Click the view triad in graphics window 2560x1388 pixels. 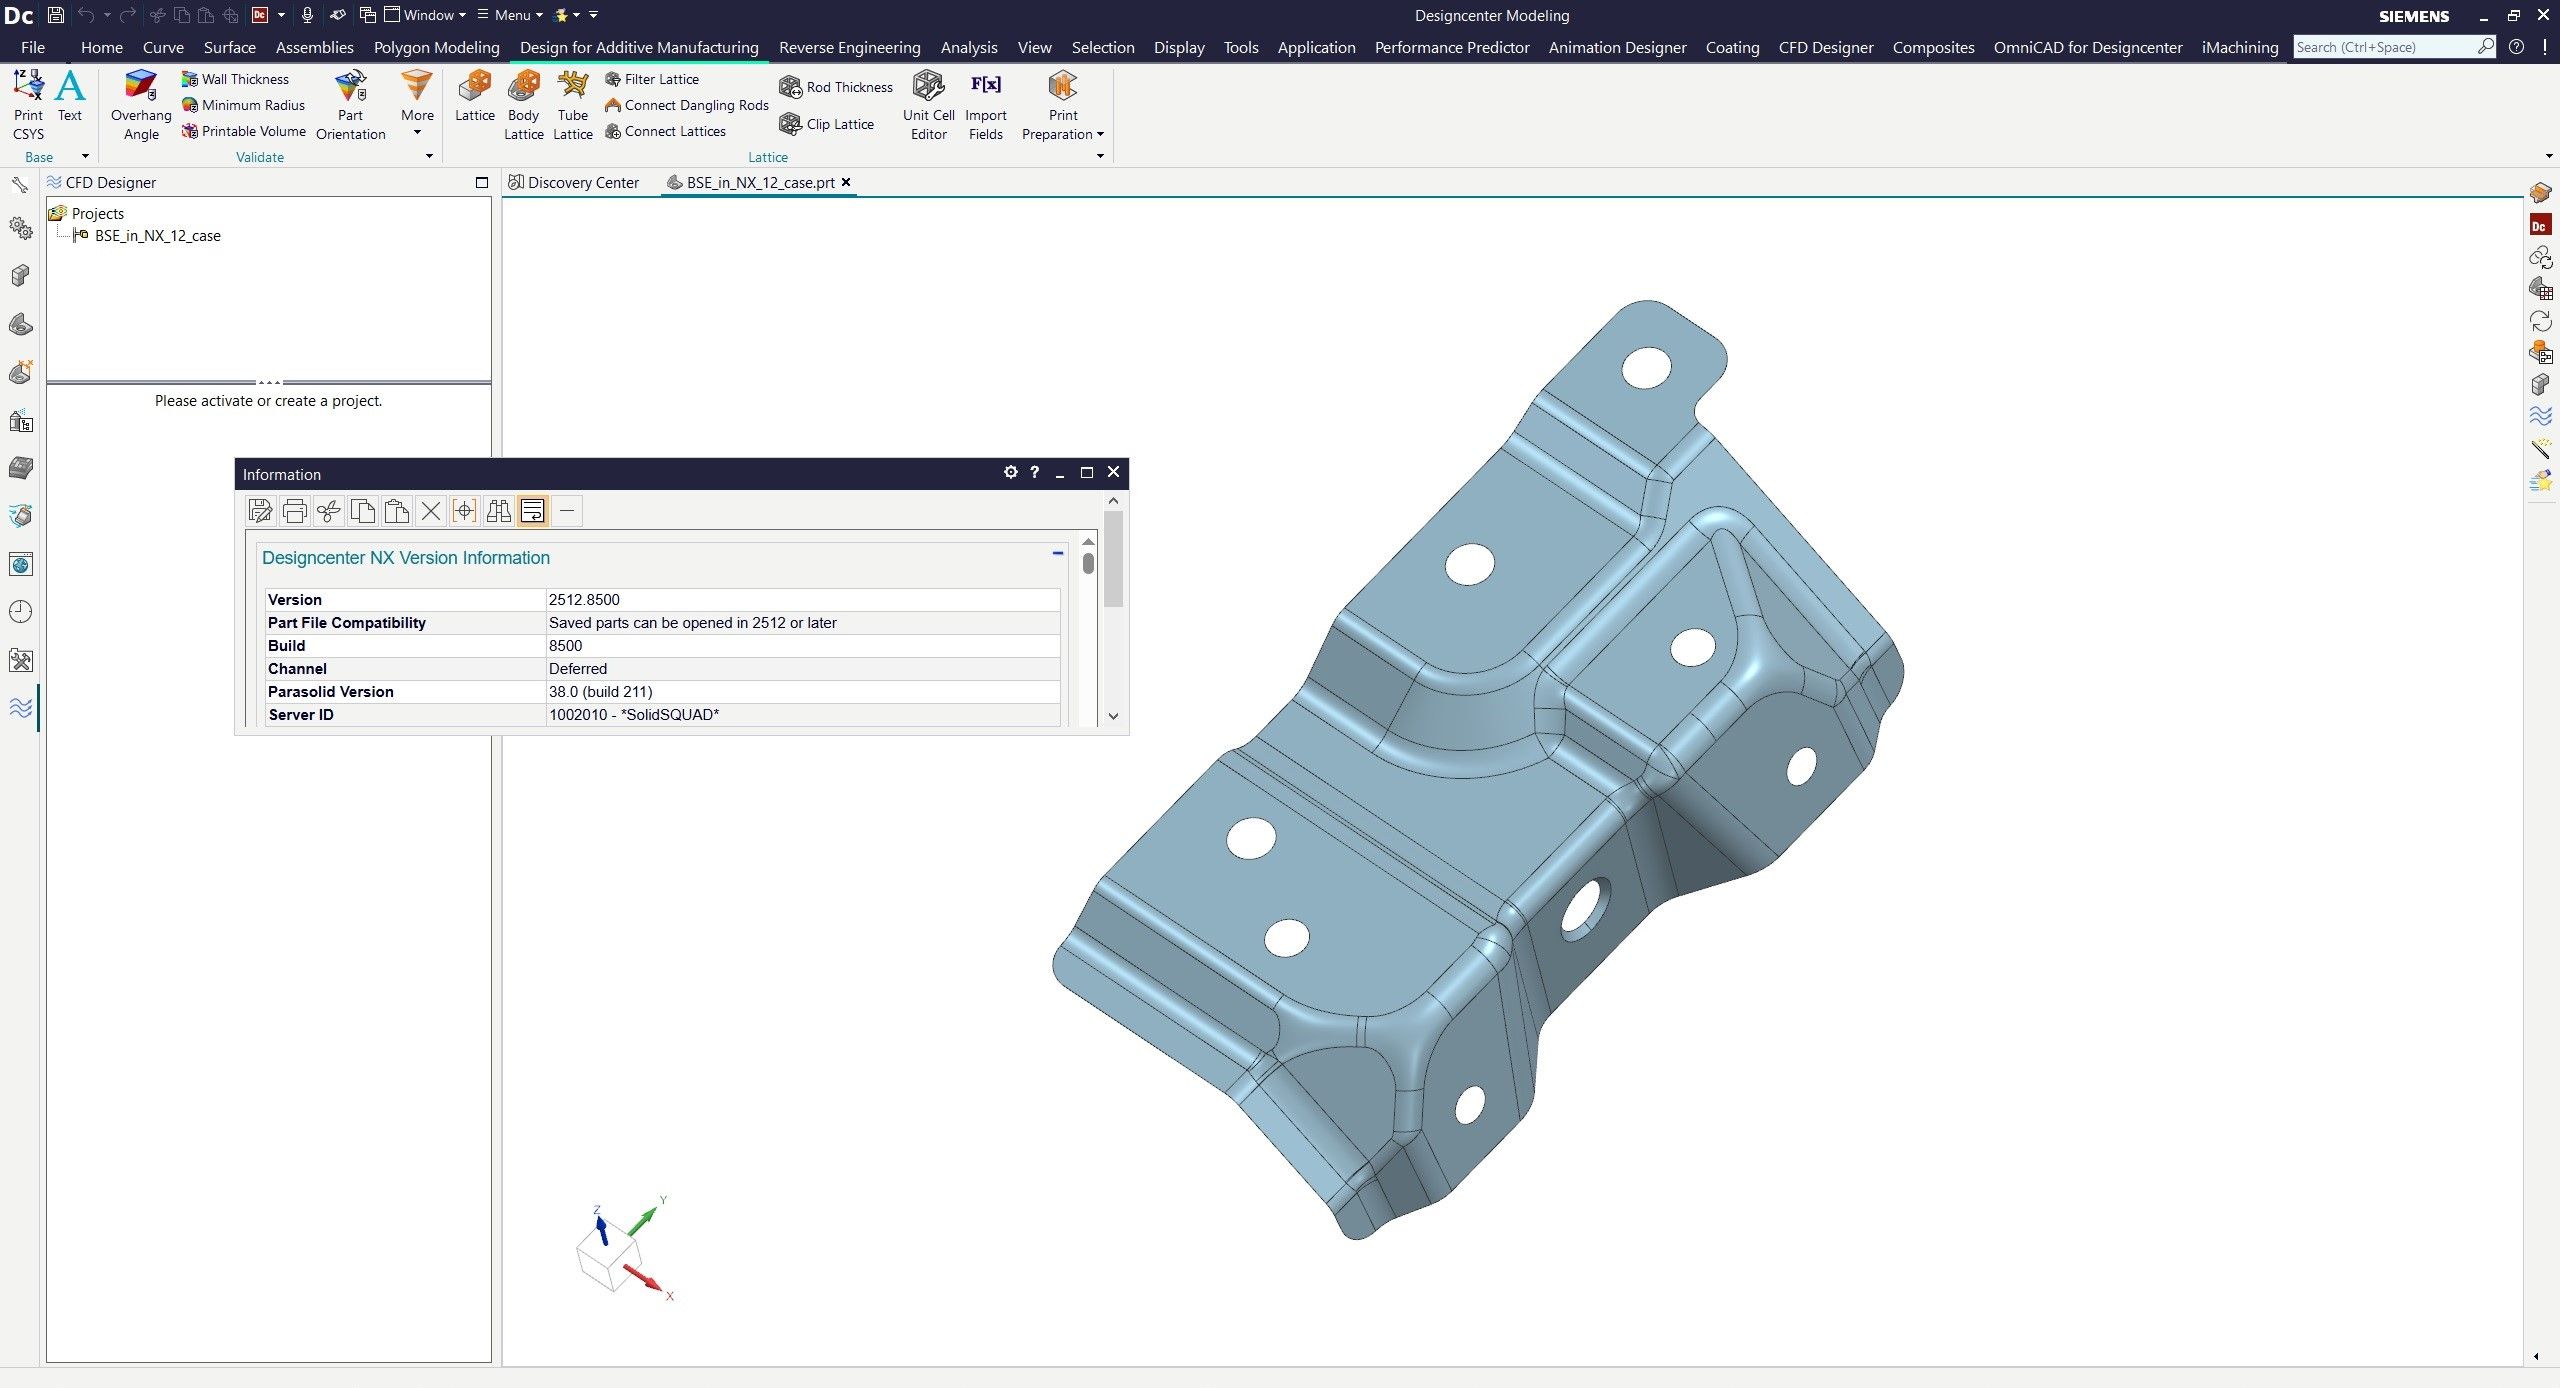coord(624,1249)
